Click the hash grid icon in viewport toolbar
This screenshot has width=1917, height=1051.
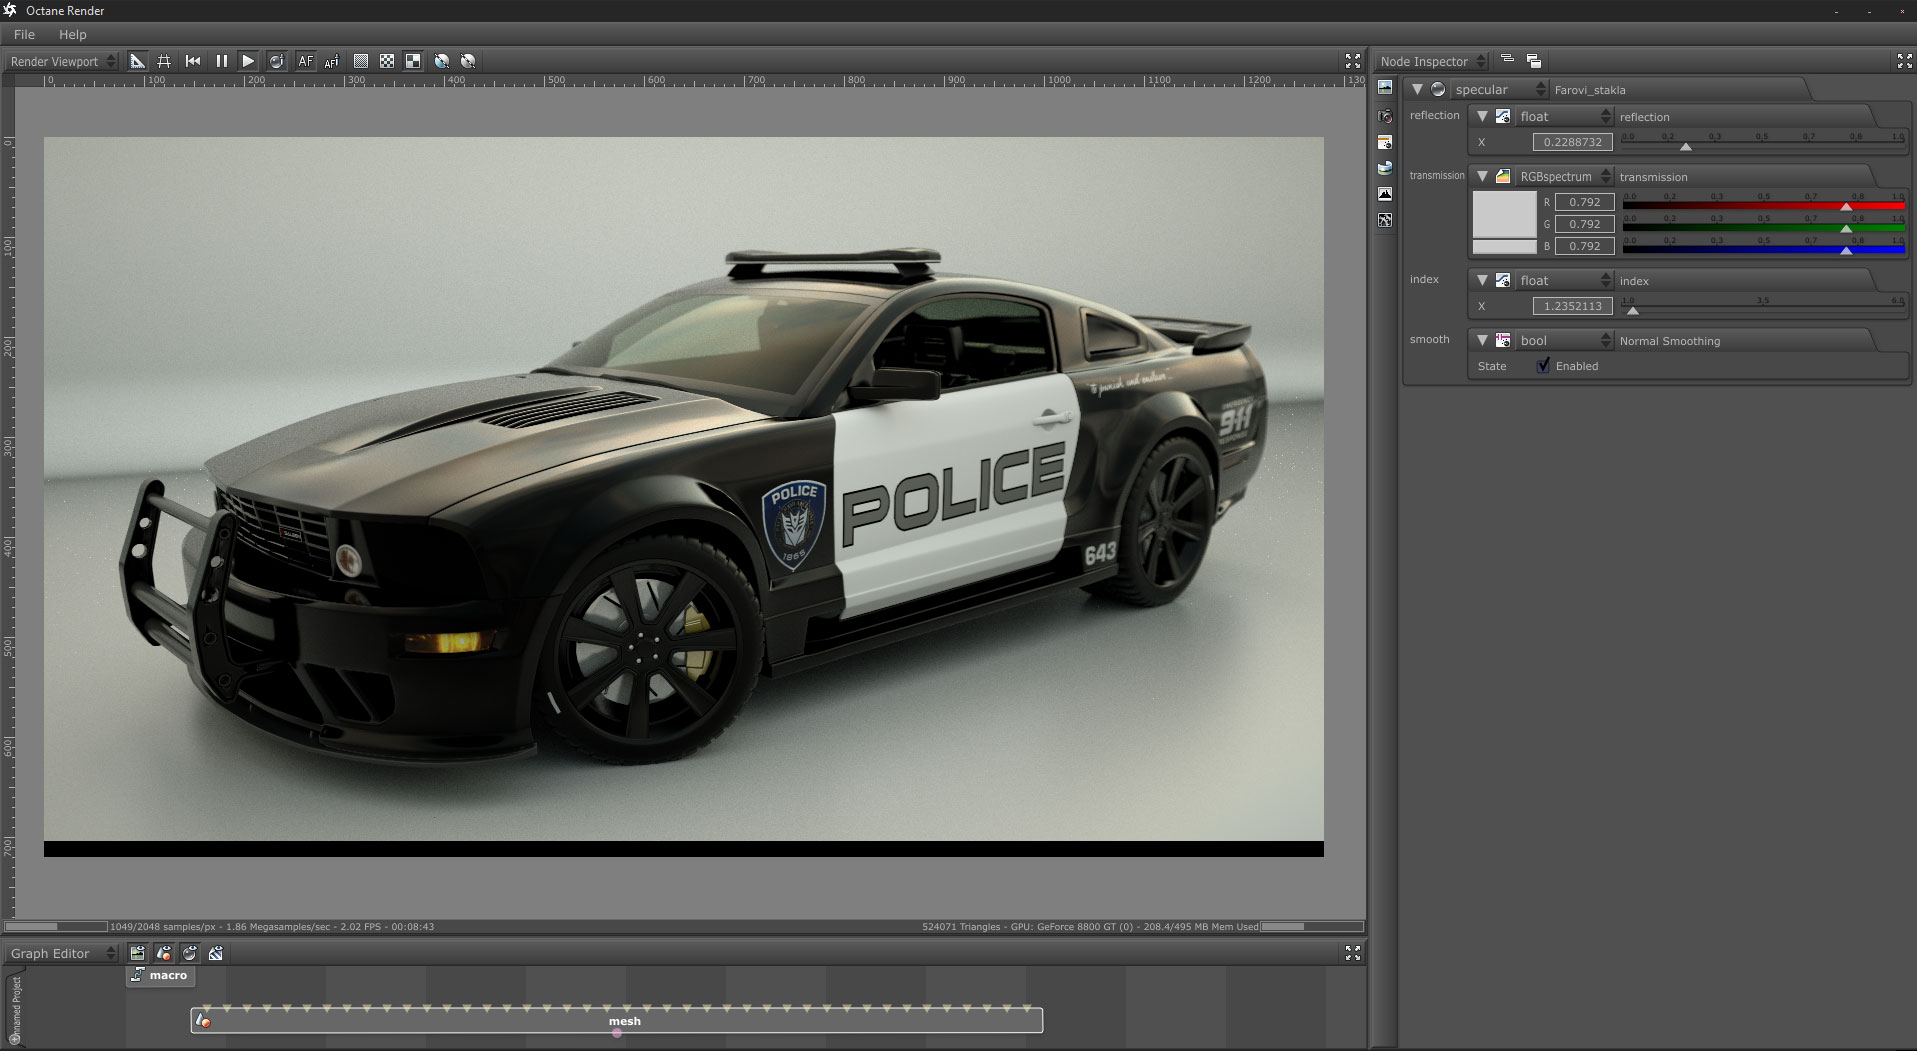point(164,61)
